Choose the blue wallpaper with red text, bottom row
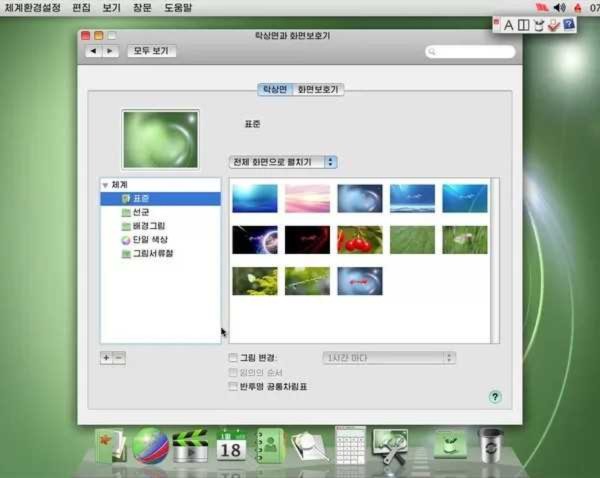The height and width of the screenshot is (478, 600). tap(360, 281)
